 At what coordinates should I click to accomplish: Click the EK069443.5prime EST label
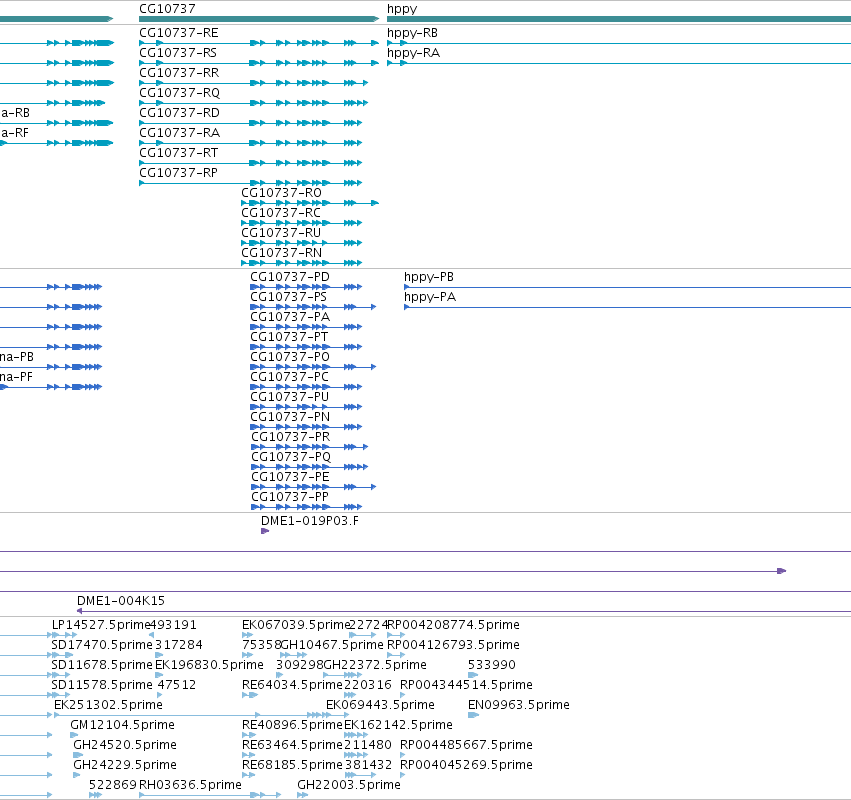tap(380, 706)
